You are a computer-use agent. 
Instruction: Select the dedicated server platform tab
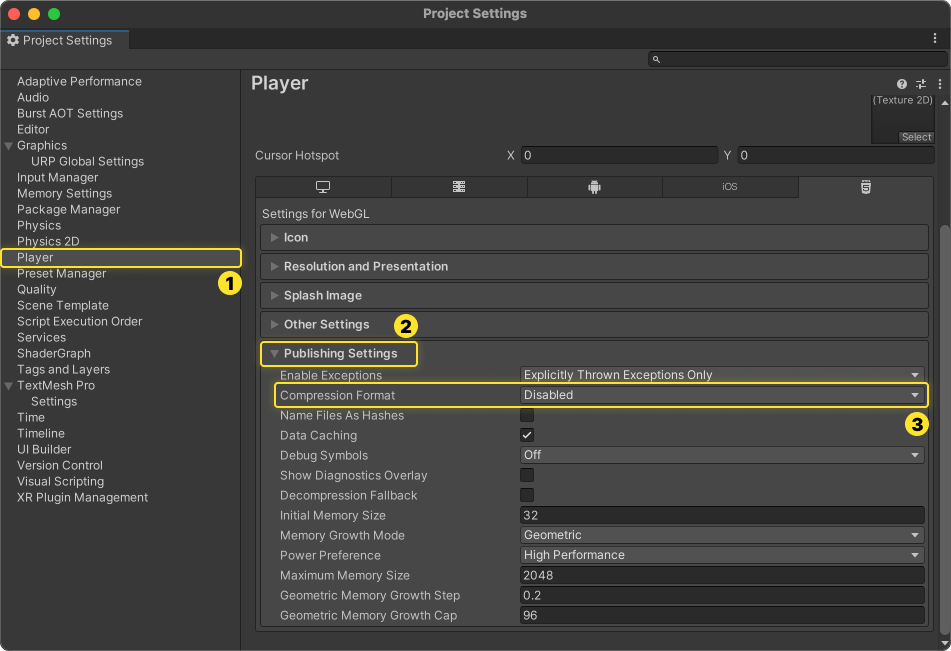pos(459,187)
